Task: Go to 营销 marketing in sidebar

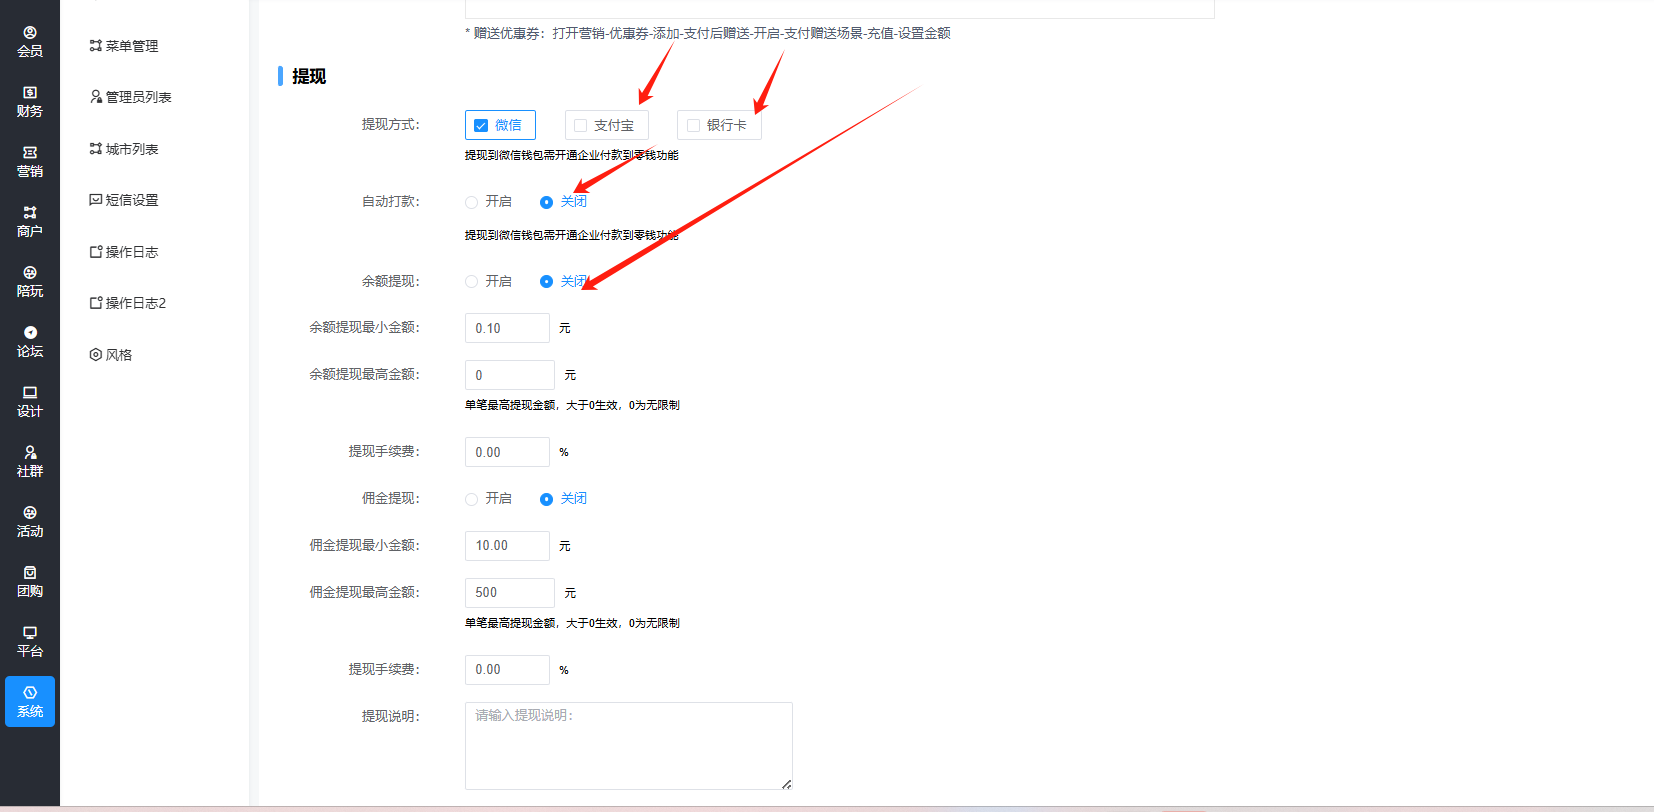Action: click(x=30, y=161)
